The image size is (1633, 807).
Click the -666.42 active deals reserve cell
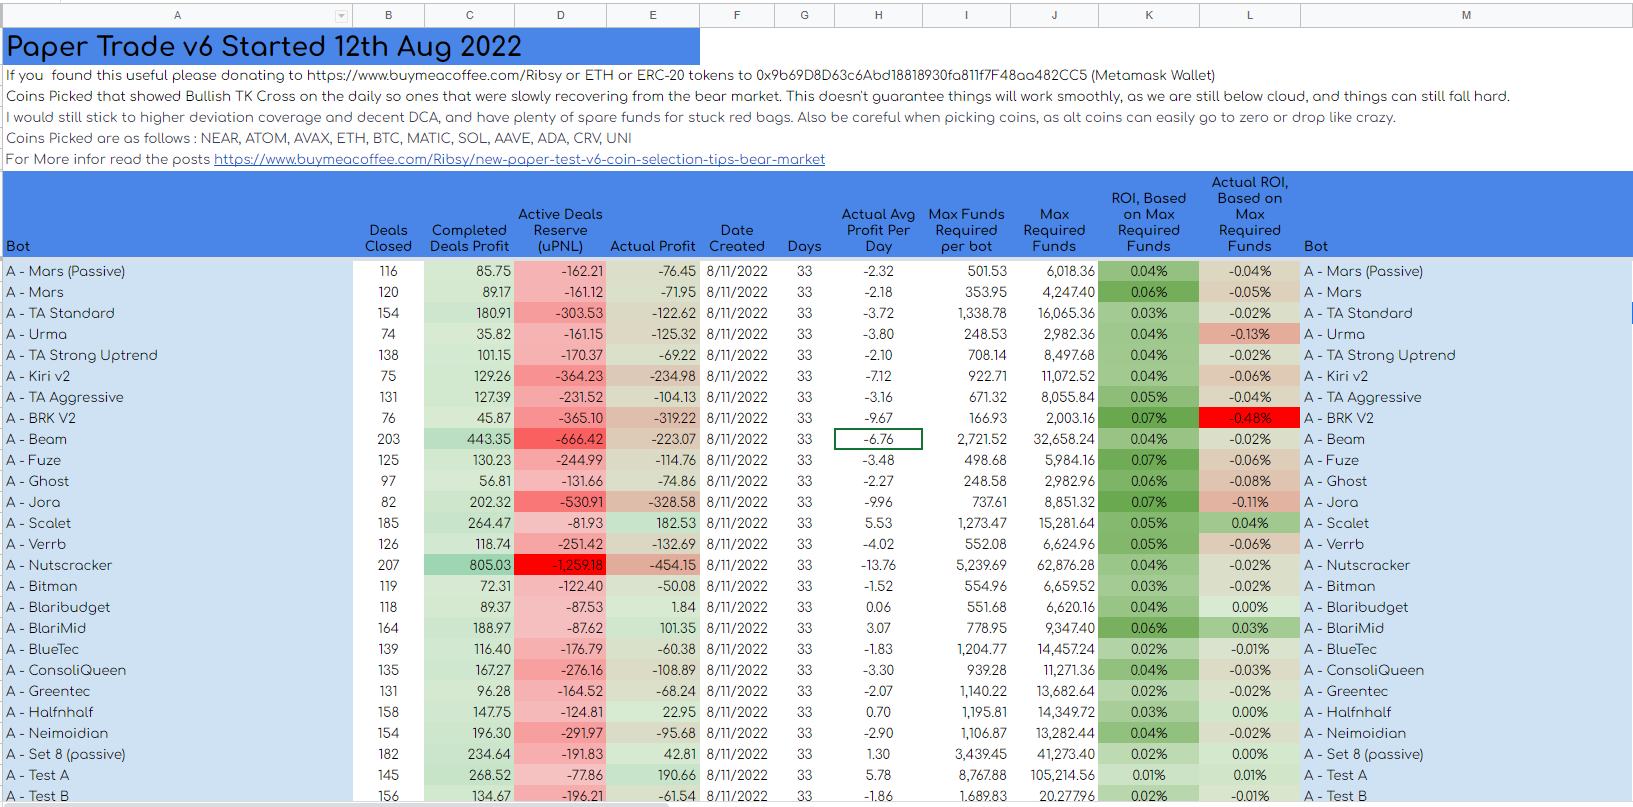[560, 439]
